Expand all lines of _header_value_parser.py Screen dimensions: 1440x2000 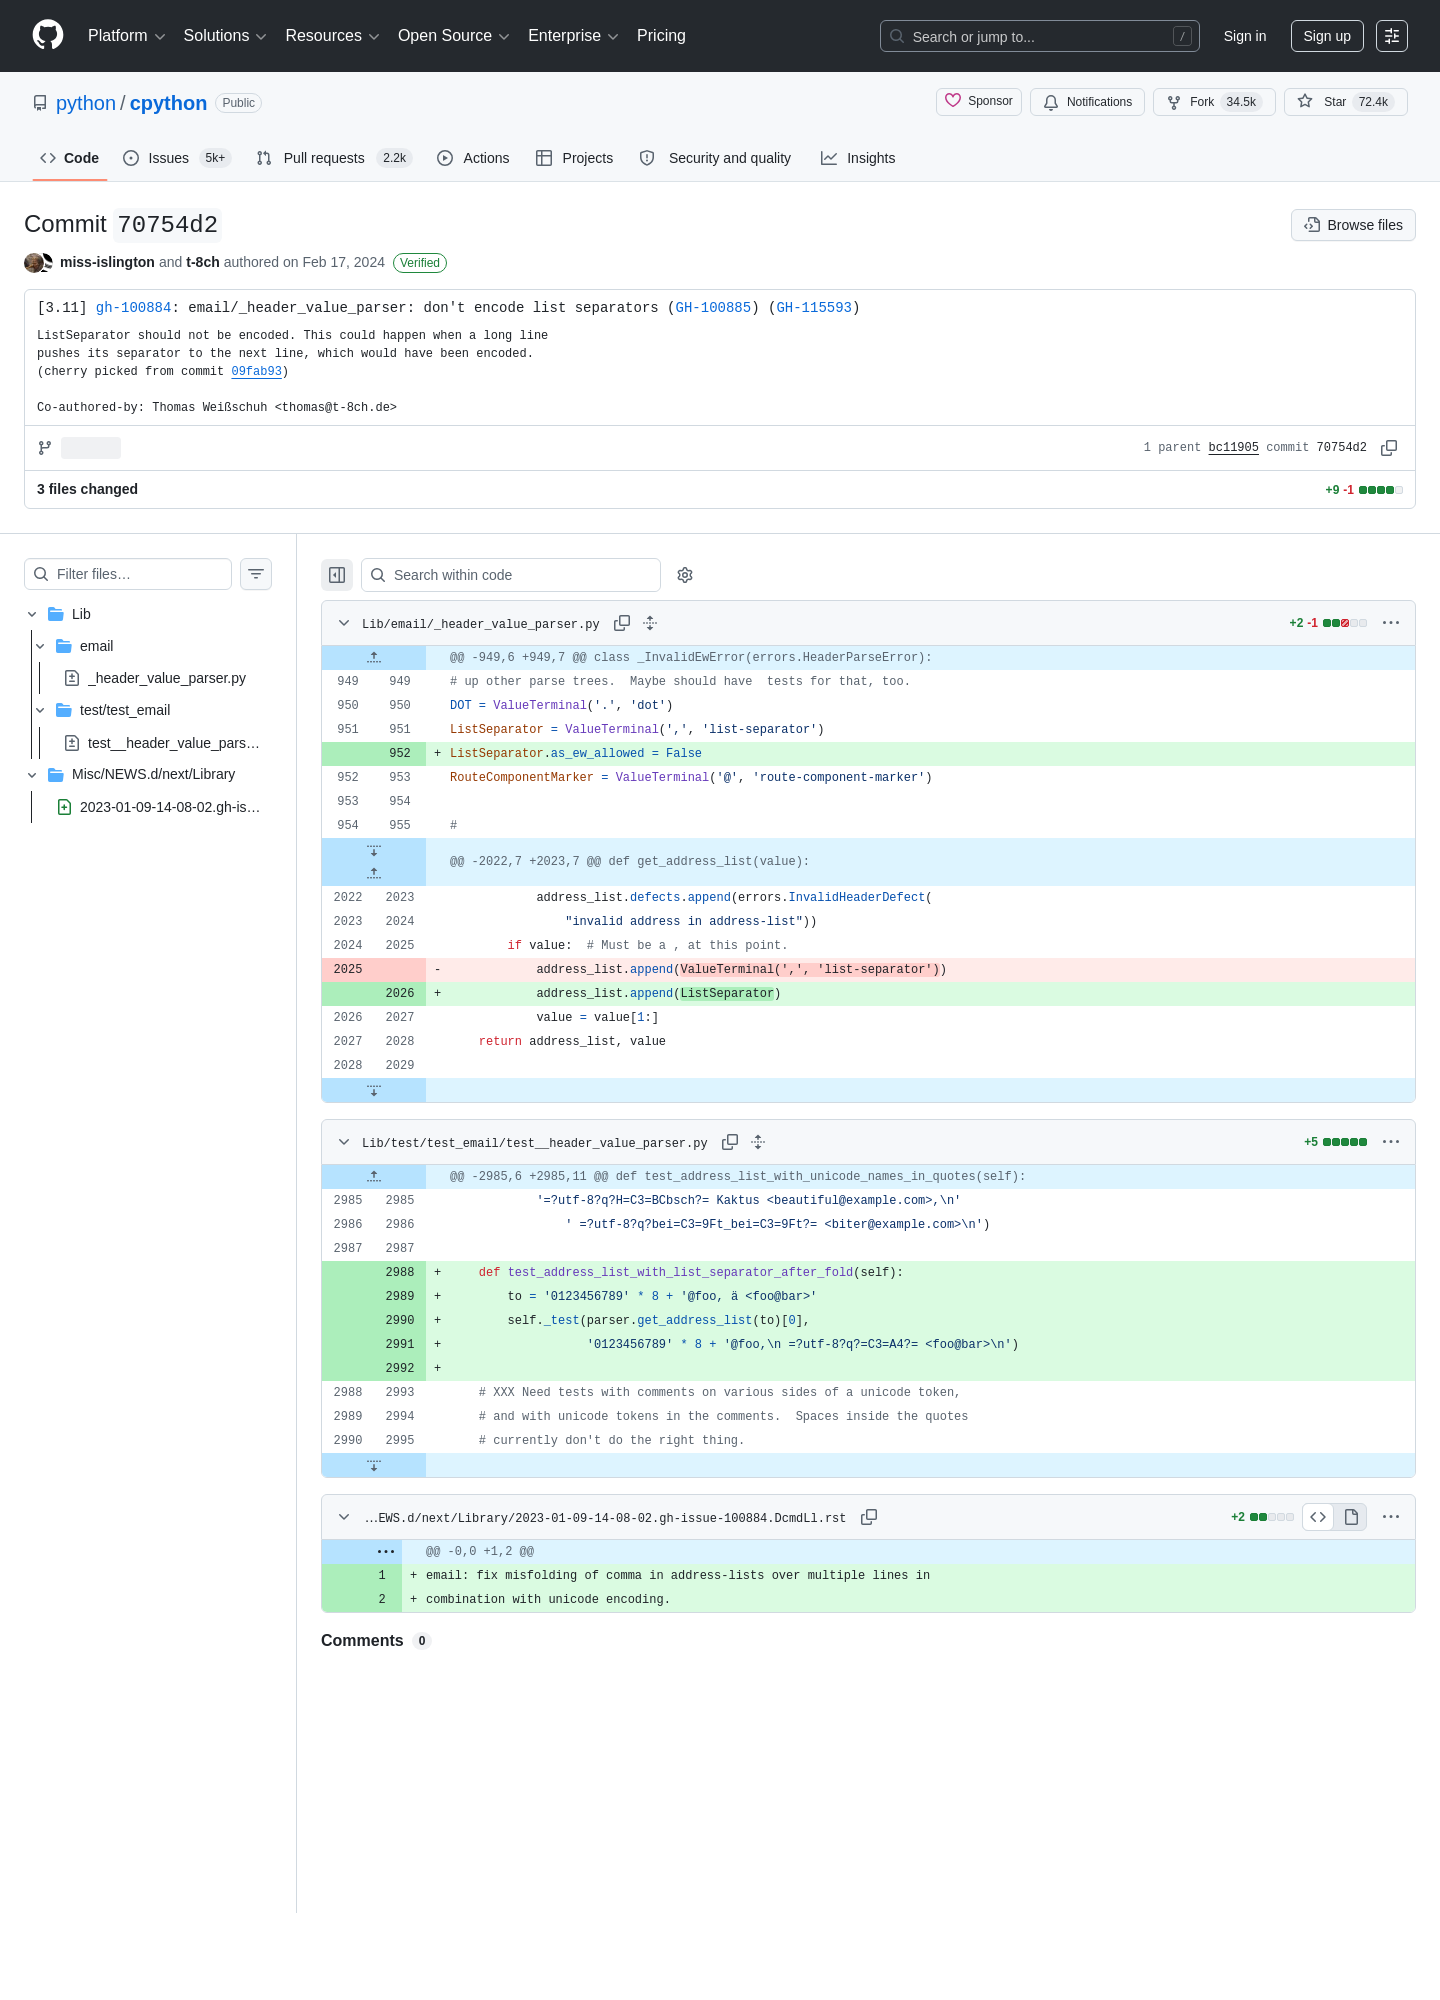coord(650,623)
